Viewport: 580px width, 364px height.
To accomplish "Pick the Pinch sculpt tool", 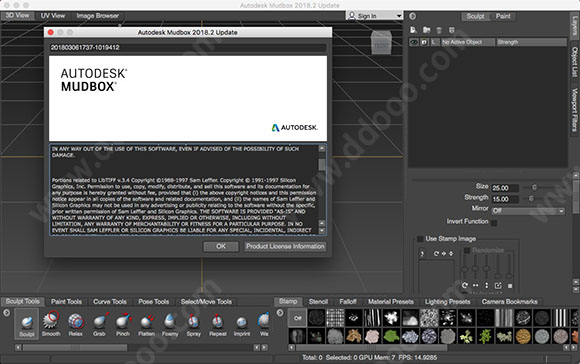I will click(123, 324).
